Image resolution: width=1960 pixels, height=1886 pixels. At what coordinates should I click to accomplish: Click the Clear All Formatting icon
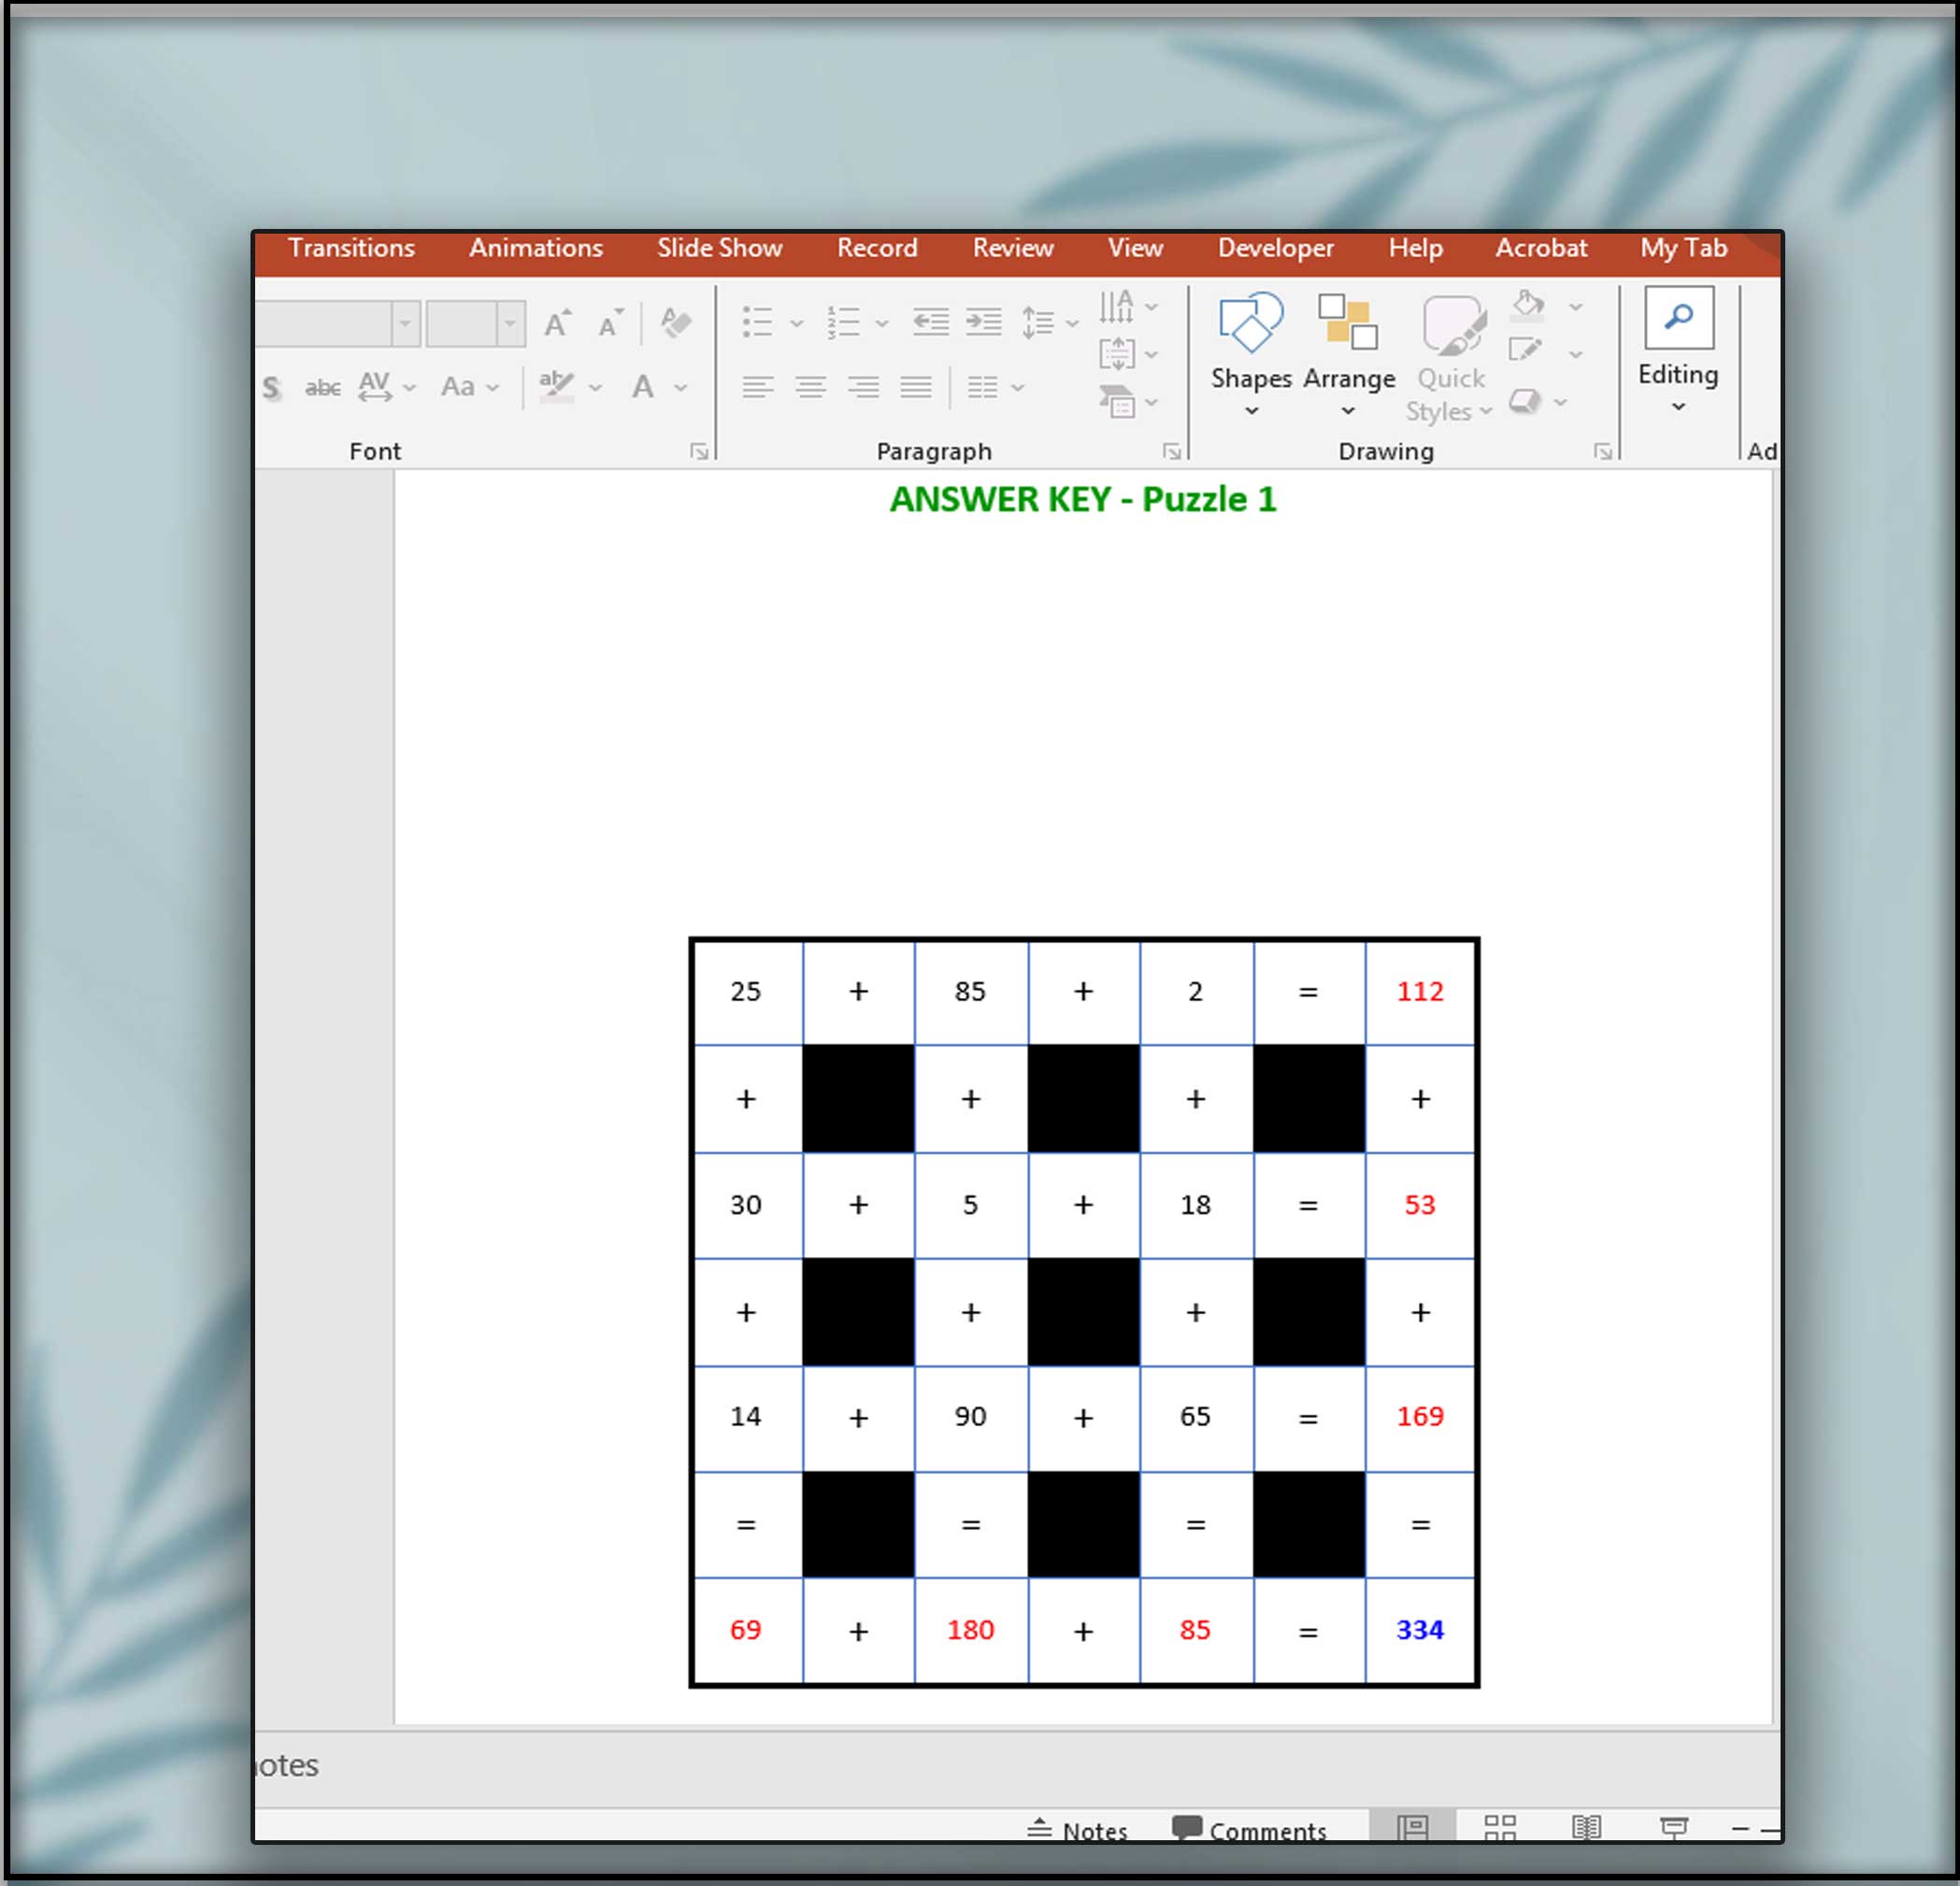676,323
